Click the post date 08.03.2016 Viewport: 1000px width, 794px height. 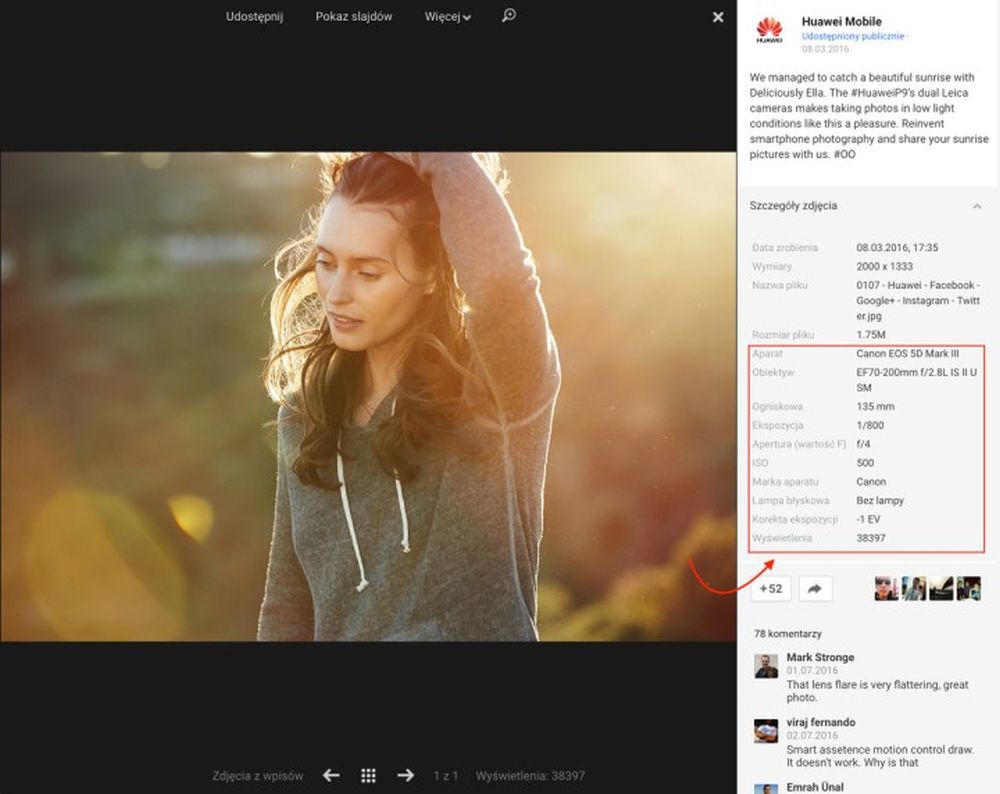coord(825,49)
